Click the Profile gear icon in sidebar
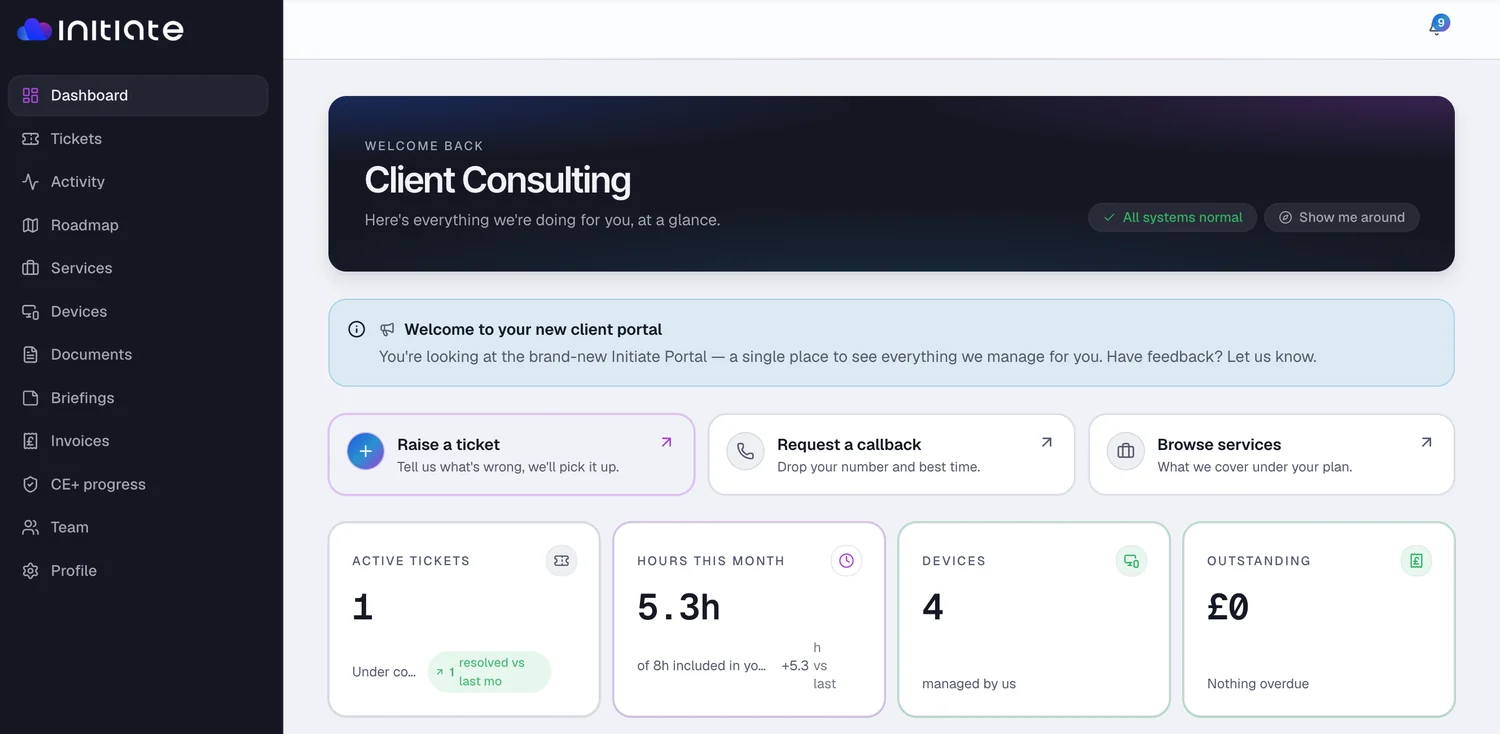Screen dimensions: 1500x734 pyautogui.click(x=30, y=571)
